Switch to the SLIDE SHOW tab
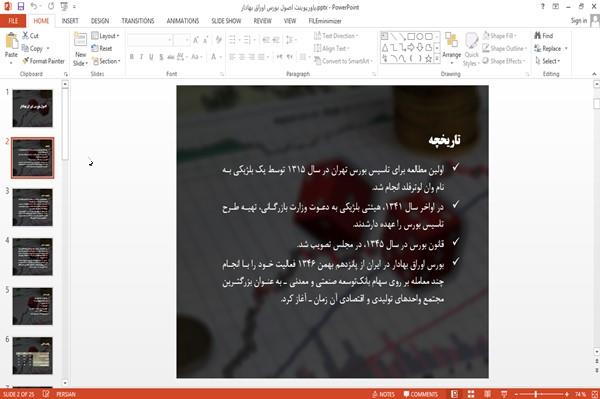 tap(226, 21)
